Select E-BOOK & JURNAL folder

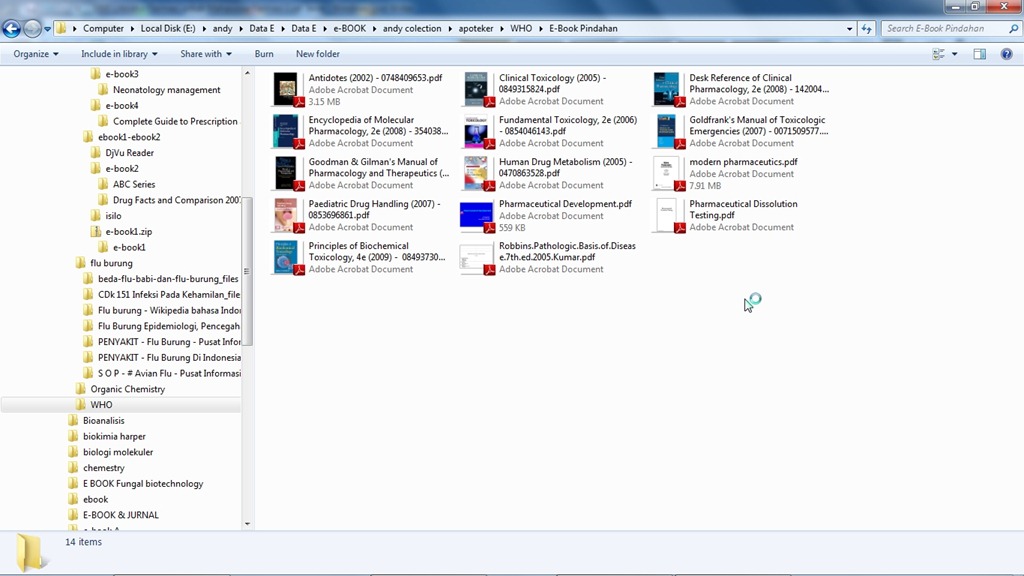pos(120,515)
